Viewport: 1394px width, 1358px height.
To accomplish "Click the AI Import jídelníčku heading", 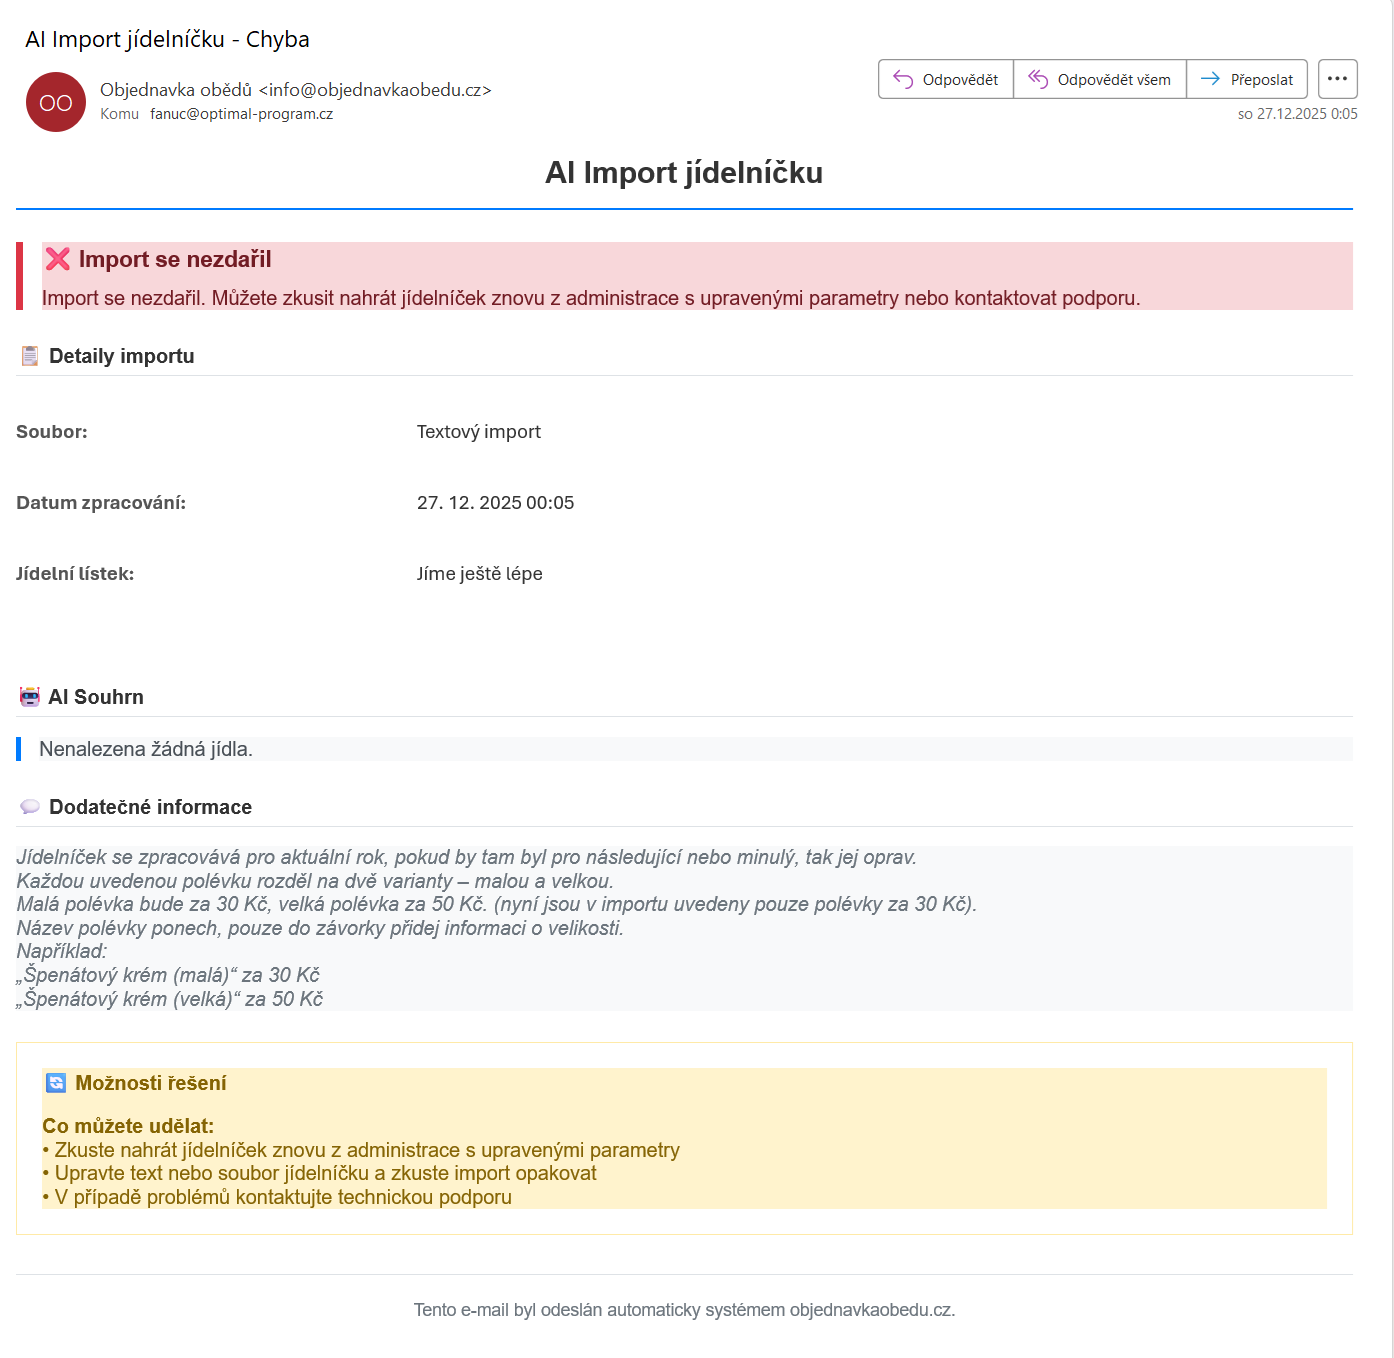I will (684, 173).
